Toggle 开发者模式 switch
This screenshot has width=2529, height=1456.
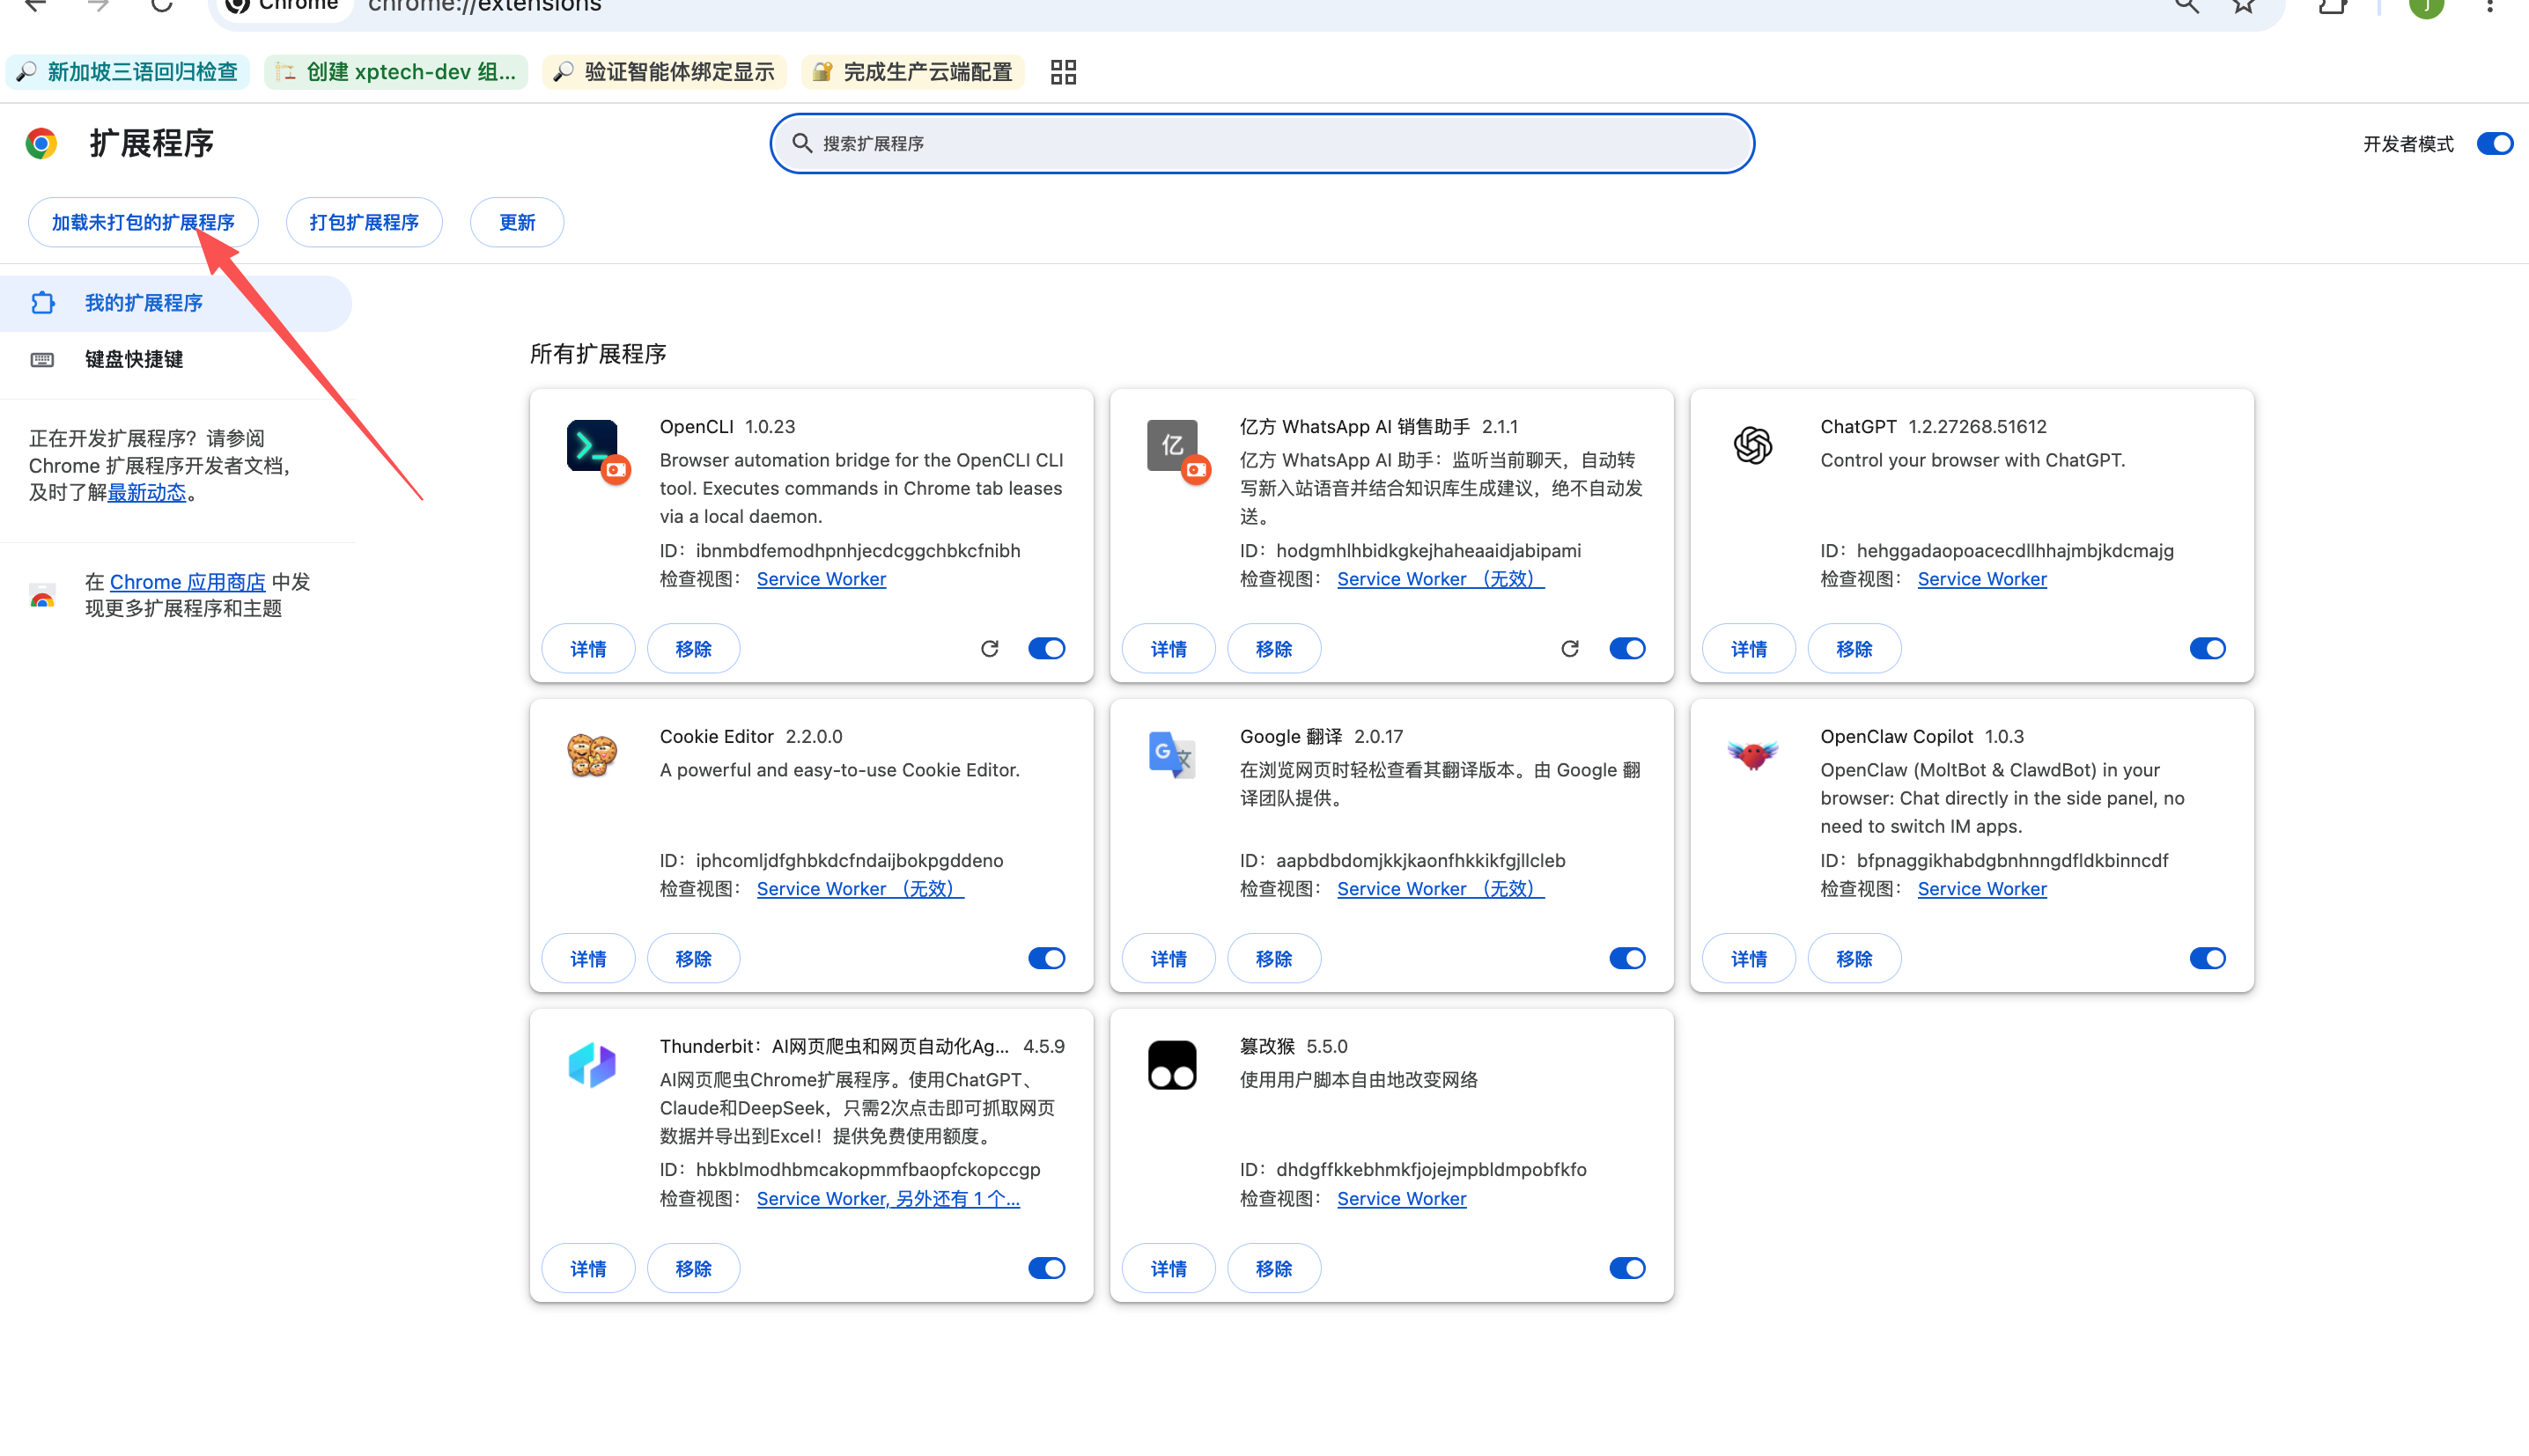point(2495,144)
